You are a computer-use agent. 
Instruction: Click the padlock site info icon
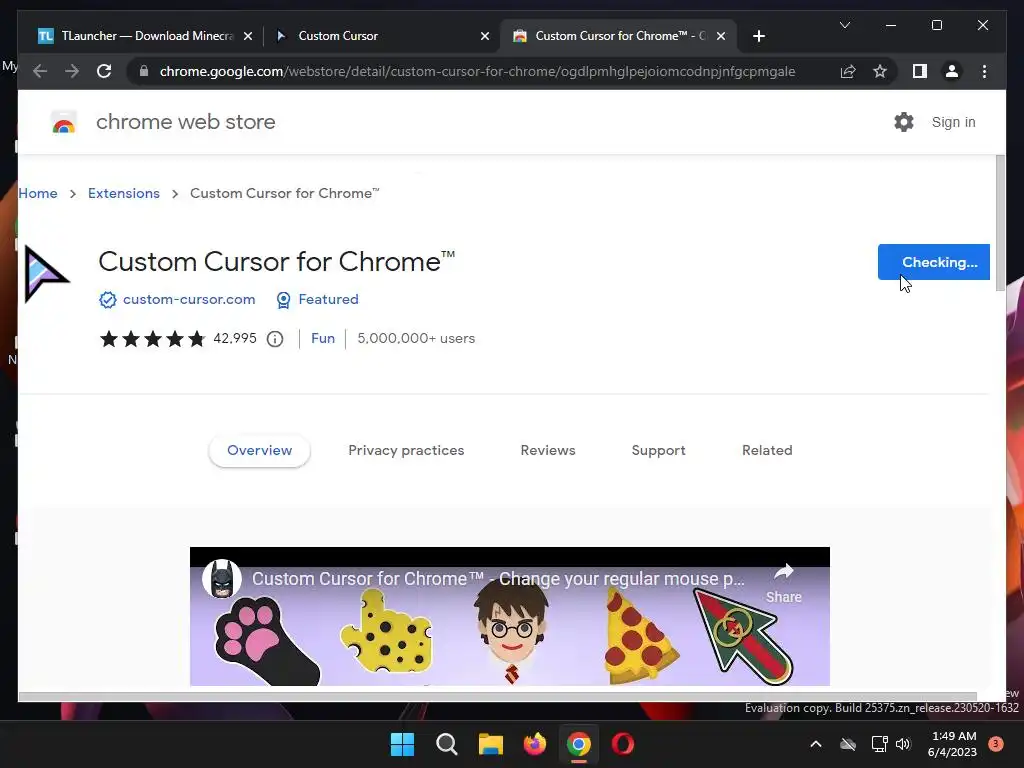[x=144, y=71]
